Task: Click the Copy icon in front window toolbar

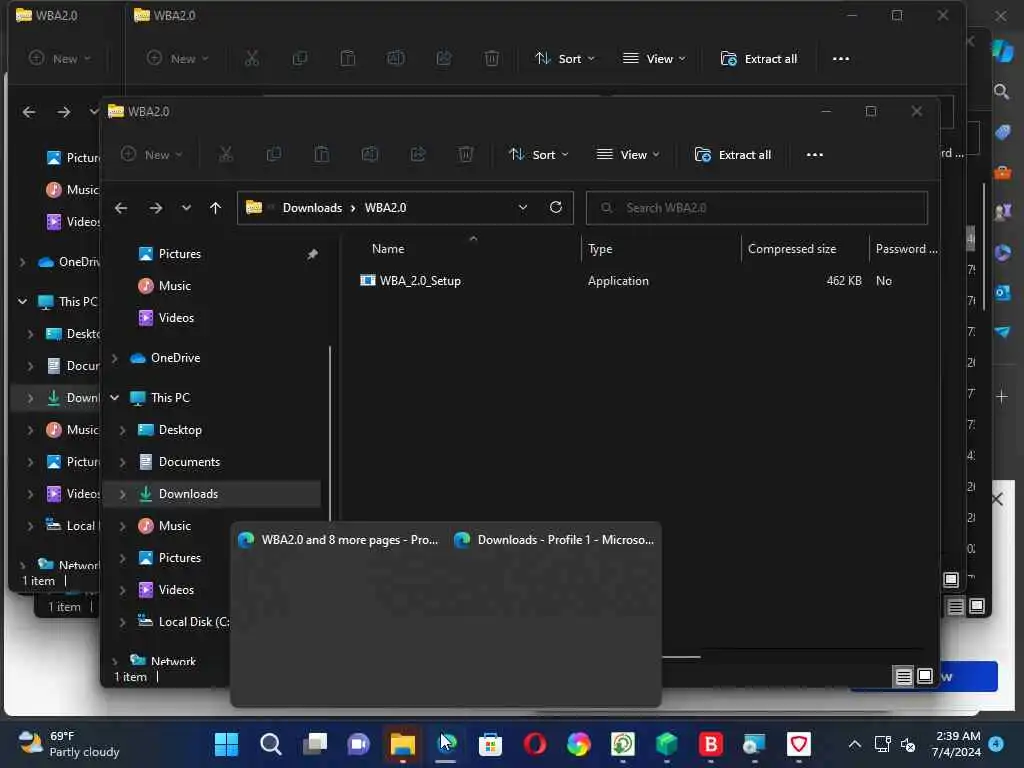Action: tap(274, 155)
